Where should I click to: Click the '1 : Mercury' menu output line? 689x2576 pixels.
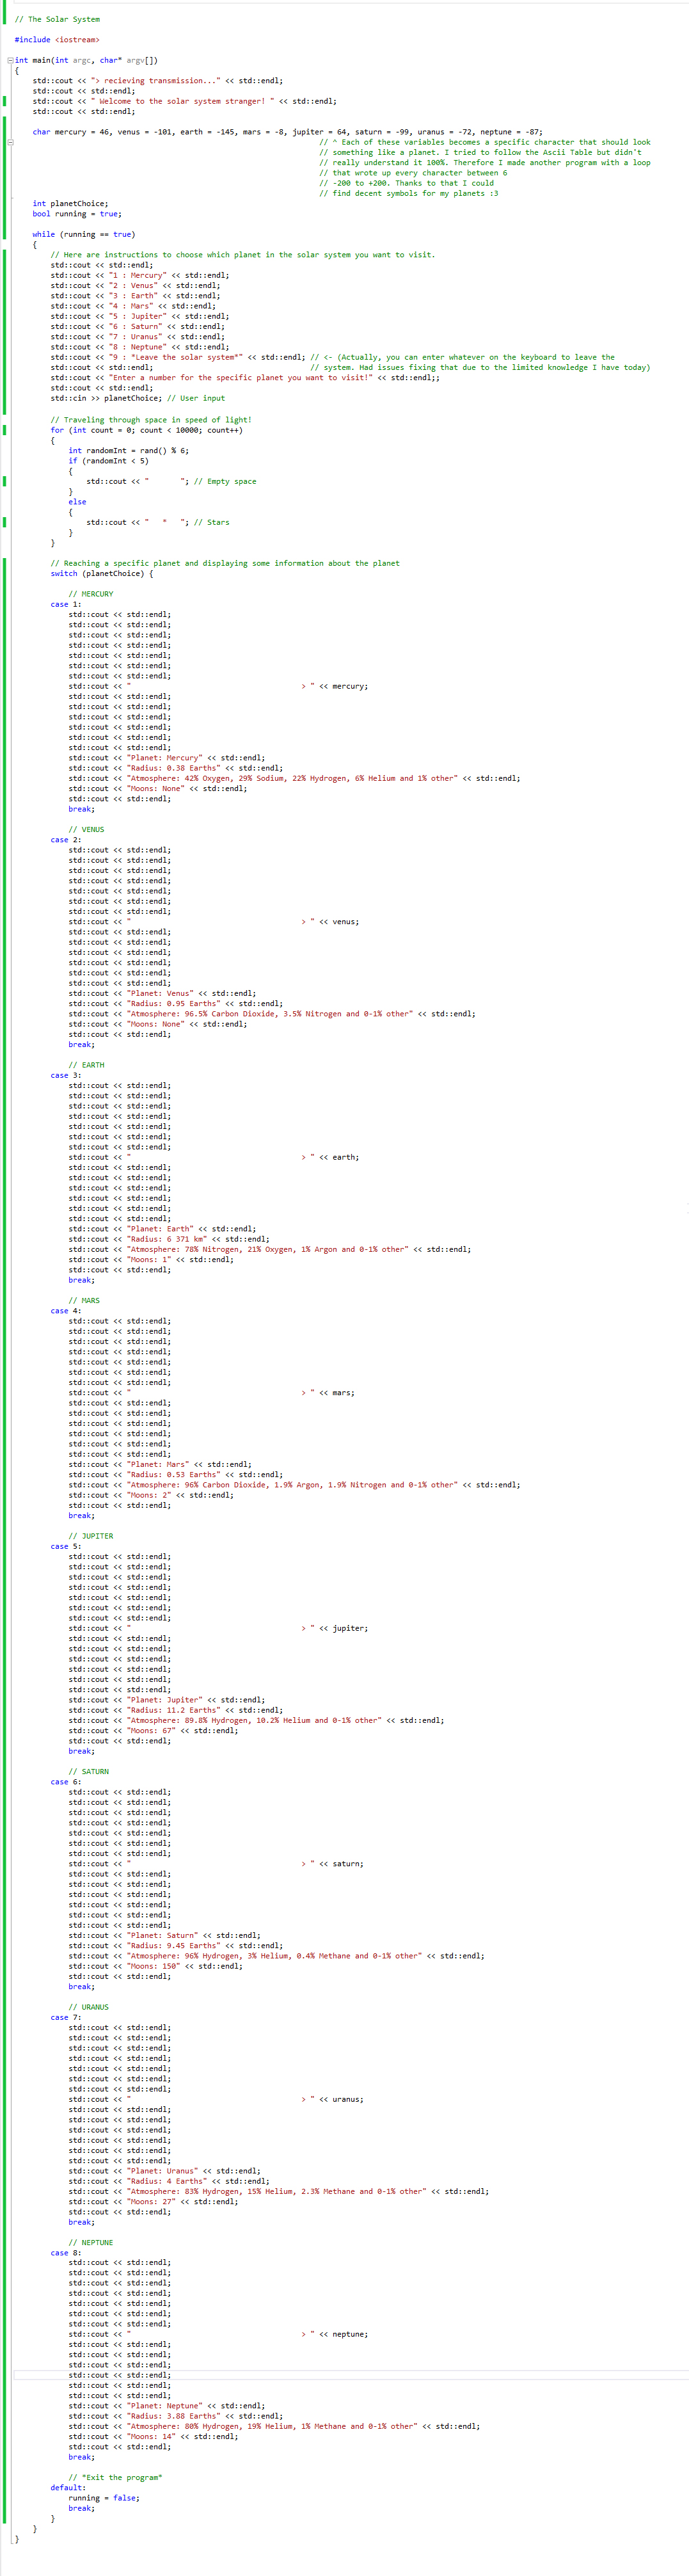[140, 275]
